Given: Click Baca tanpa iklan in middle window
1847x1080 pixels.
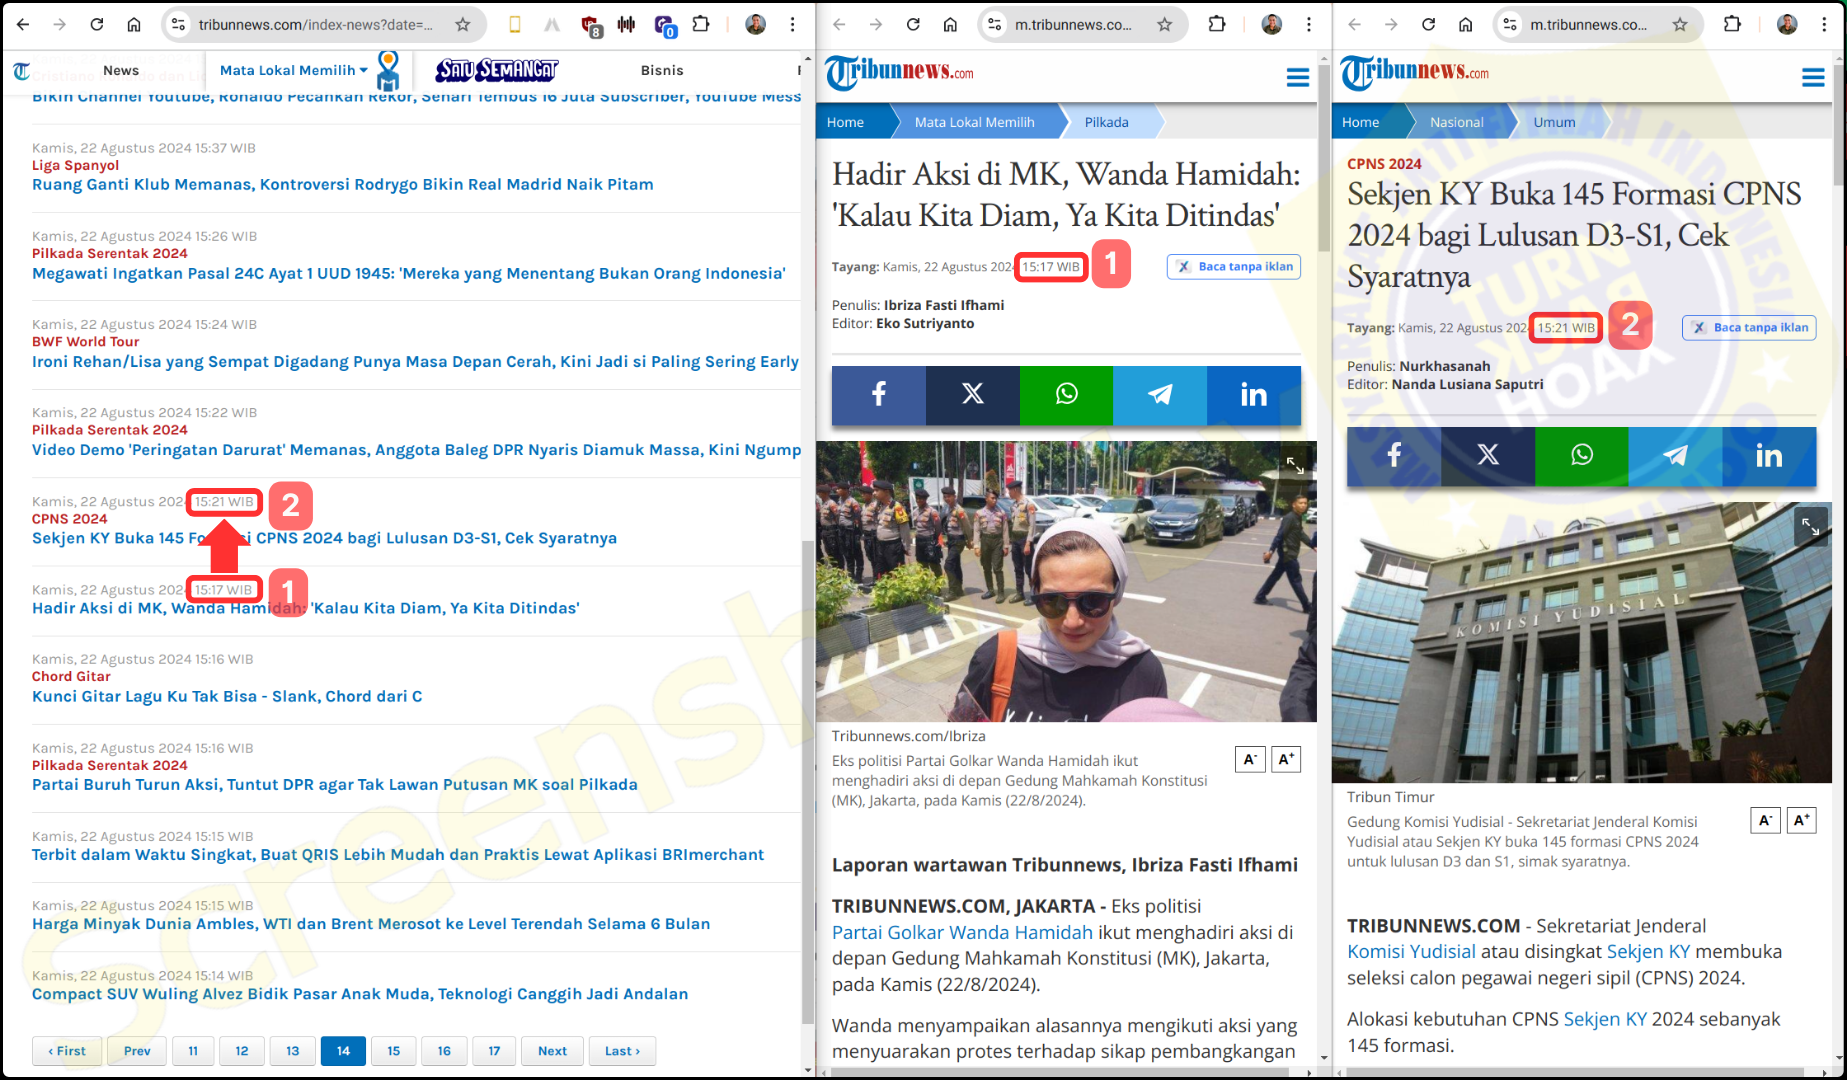Looking at the screenshot, I should [x=1234, y=267].
